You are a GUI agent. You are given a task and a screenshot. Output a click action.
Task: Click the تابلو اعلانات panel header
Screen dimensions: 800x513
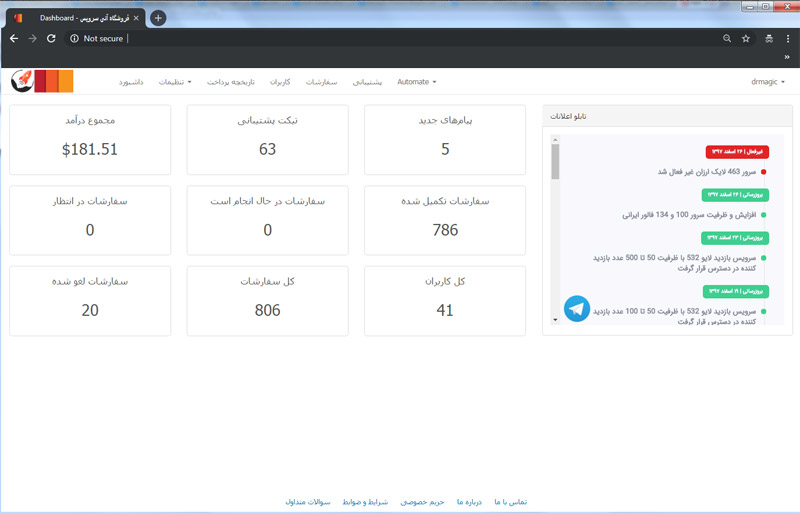pos(667,116)
